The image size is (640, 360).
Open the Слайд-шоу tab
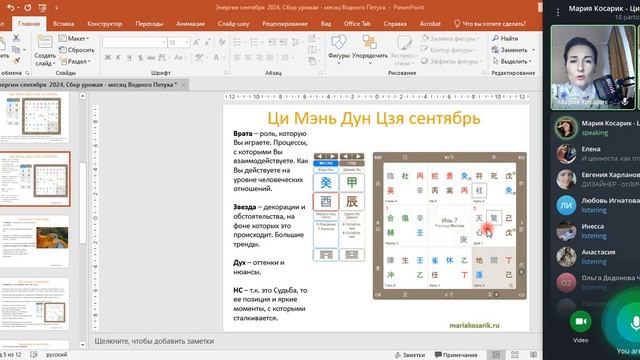(233, 24)
